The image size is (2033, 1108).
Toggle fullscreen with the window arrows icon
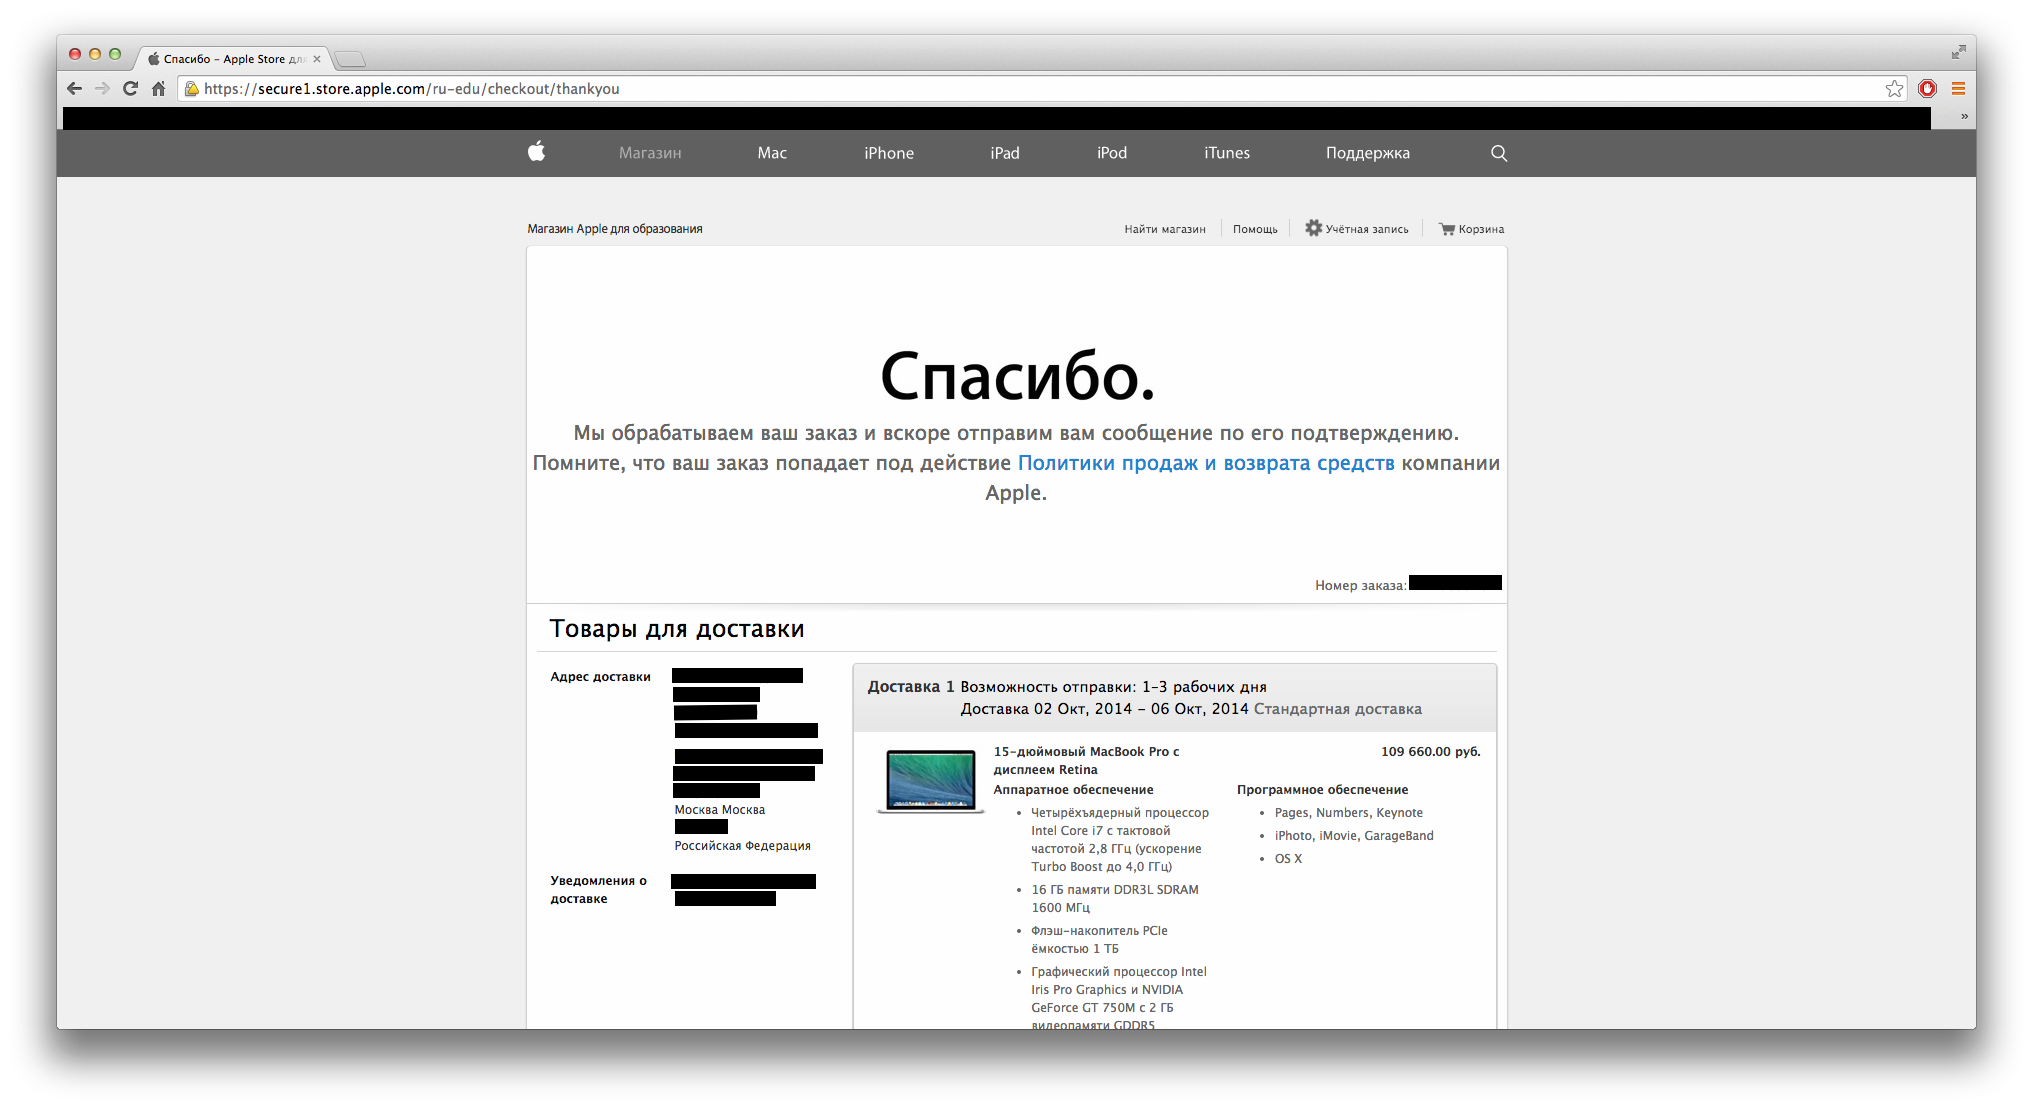(x=1959, y=52)
